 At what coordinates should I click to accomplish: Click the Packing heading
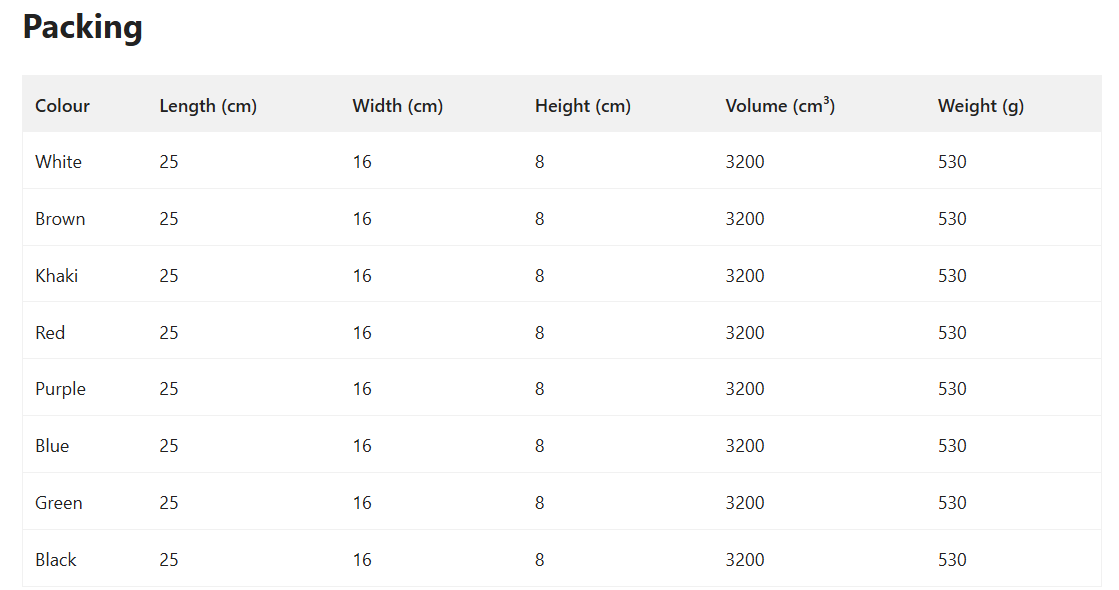[83, 27]
